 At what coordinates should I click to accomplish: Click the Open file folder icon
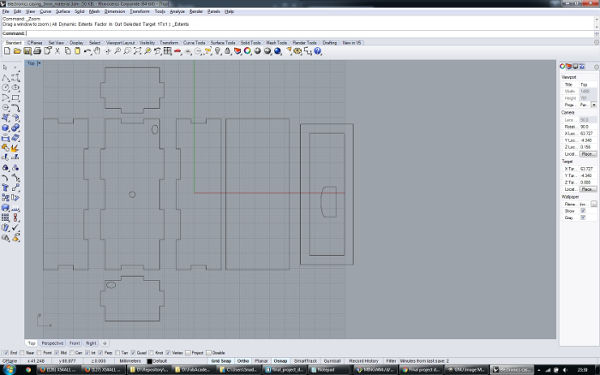[x=17, y=51]
